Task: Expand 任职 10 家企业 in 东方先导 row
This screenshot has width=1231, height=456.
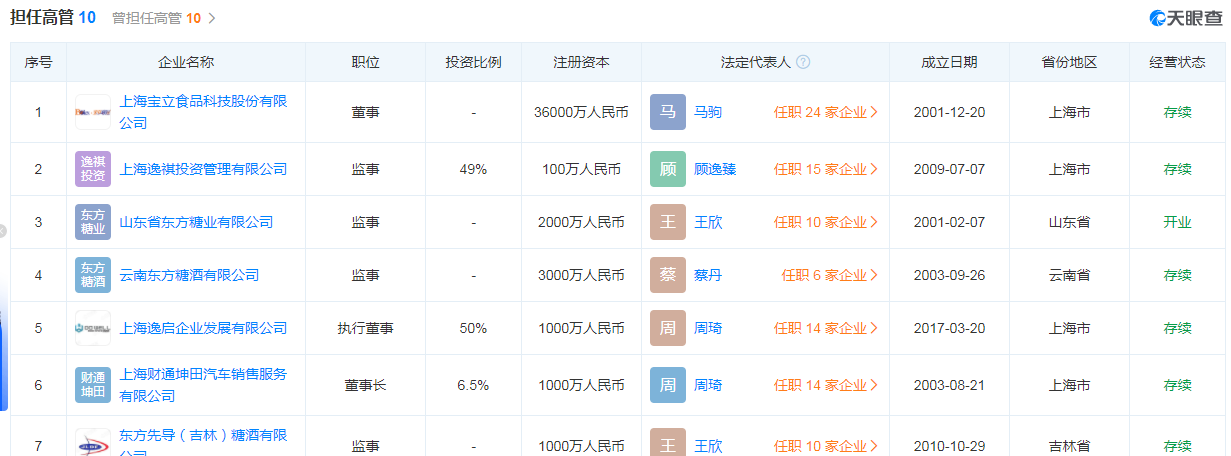Action: (826, 446)
